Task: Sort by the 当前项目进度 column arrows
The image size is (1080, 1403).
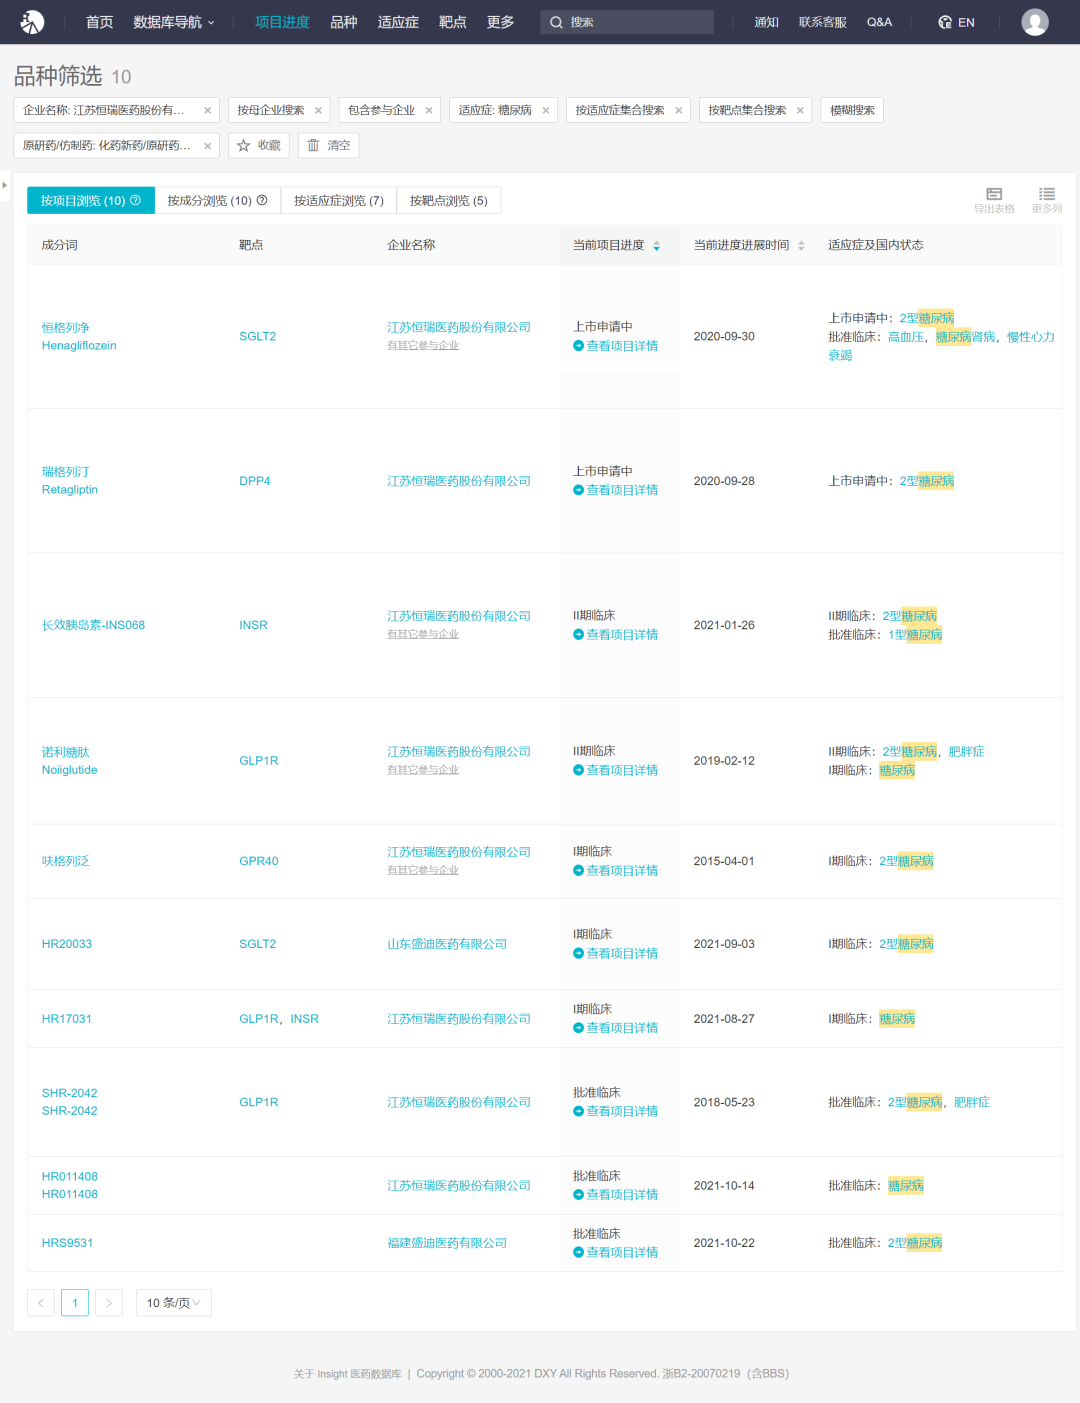Action: click(657, 246)
